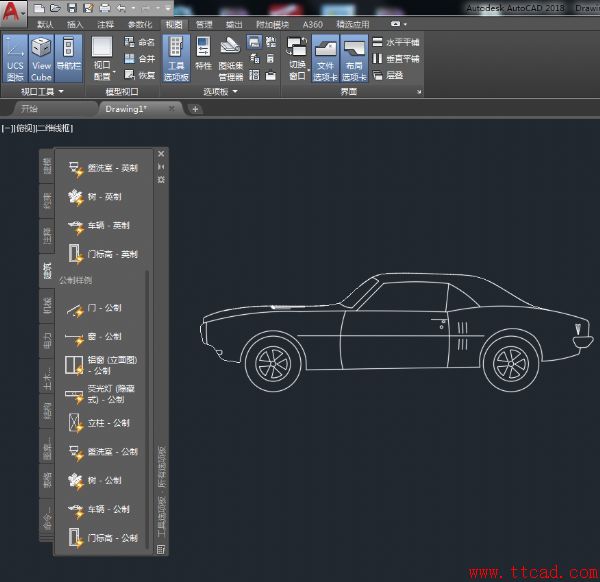The height and width of the screenshot is (582, 600).
Task: Tile windows horizontally (水平平铺)
Action: point(396,42)
